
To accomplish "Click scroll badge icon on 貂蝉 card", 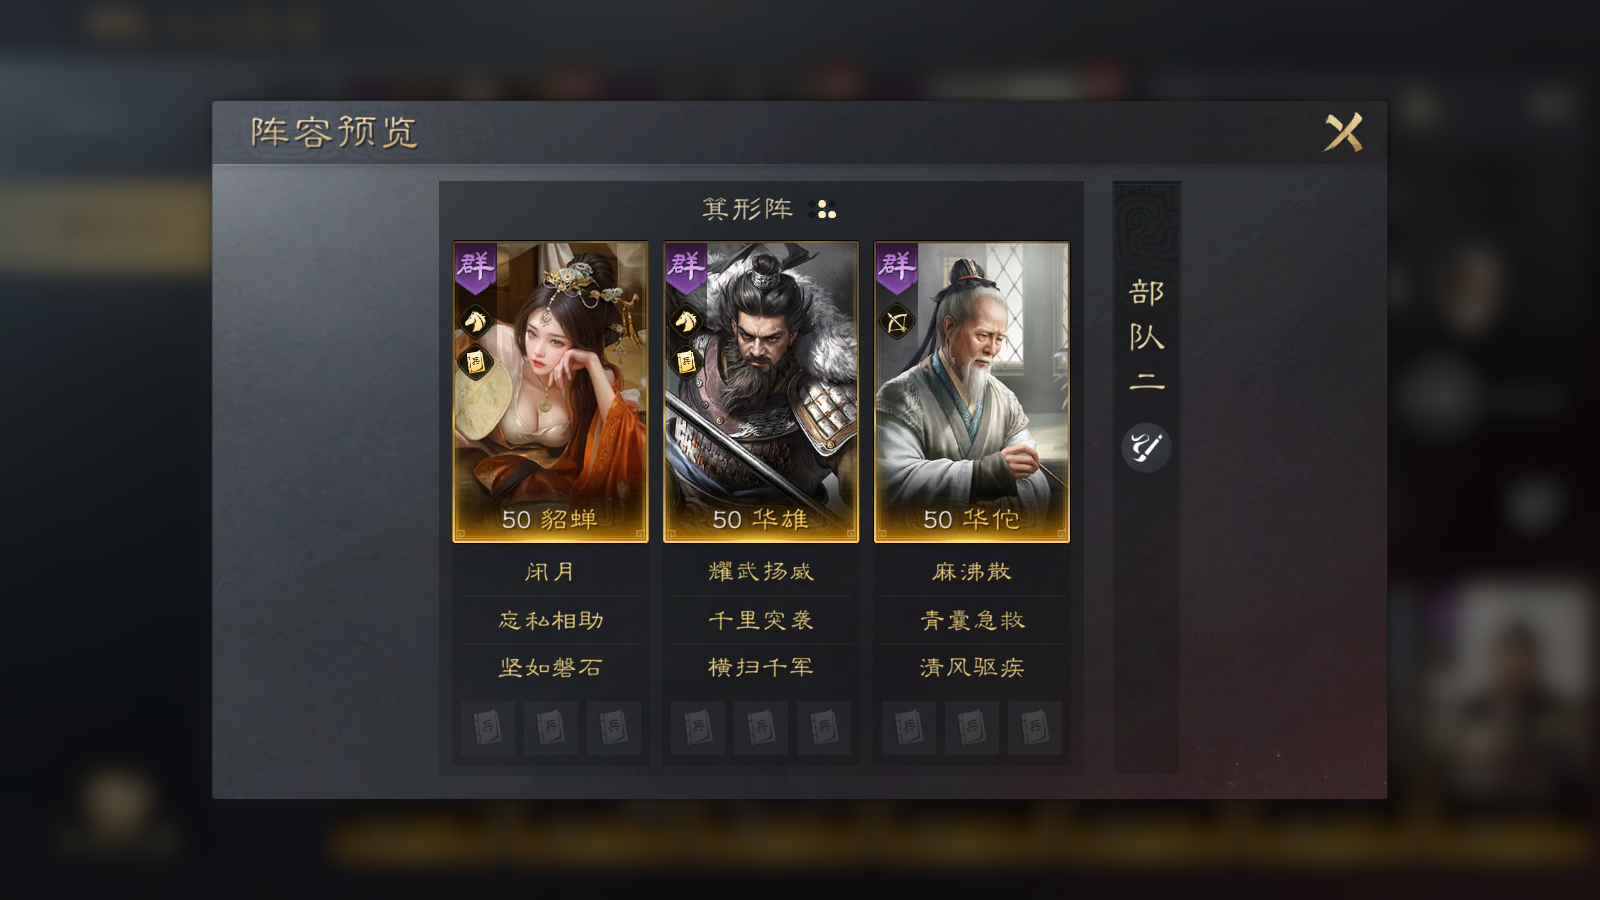I will tap(476, 362).
